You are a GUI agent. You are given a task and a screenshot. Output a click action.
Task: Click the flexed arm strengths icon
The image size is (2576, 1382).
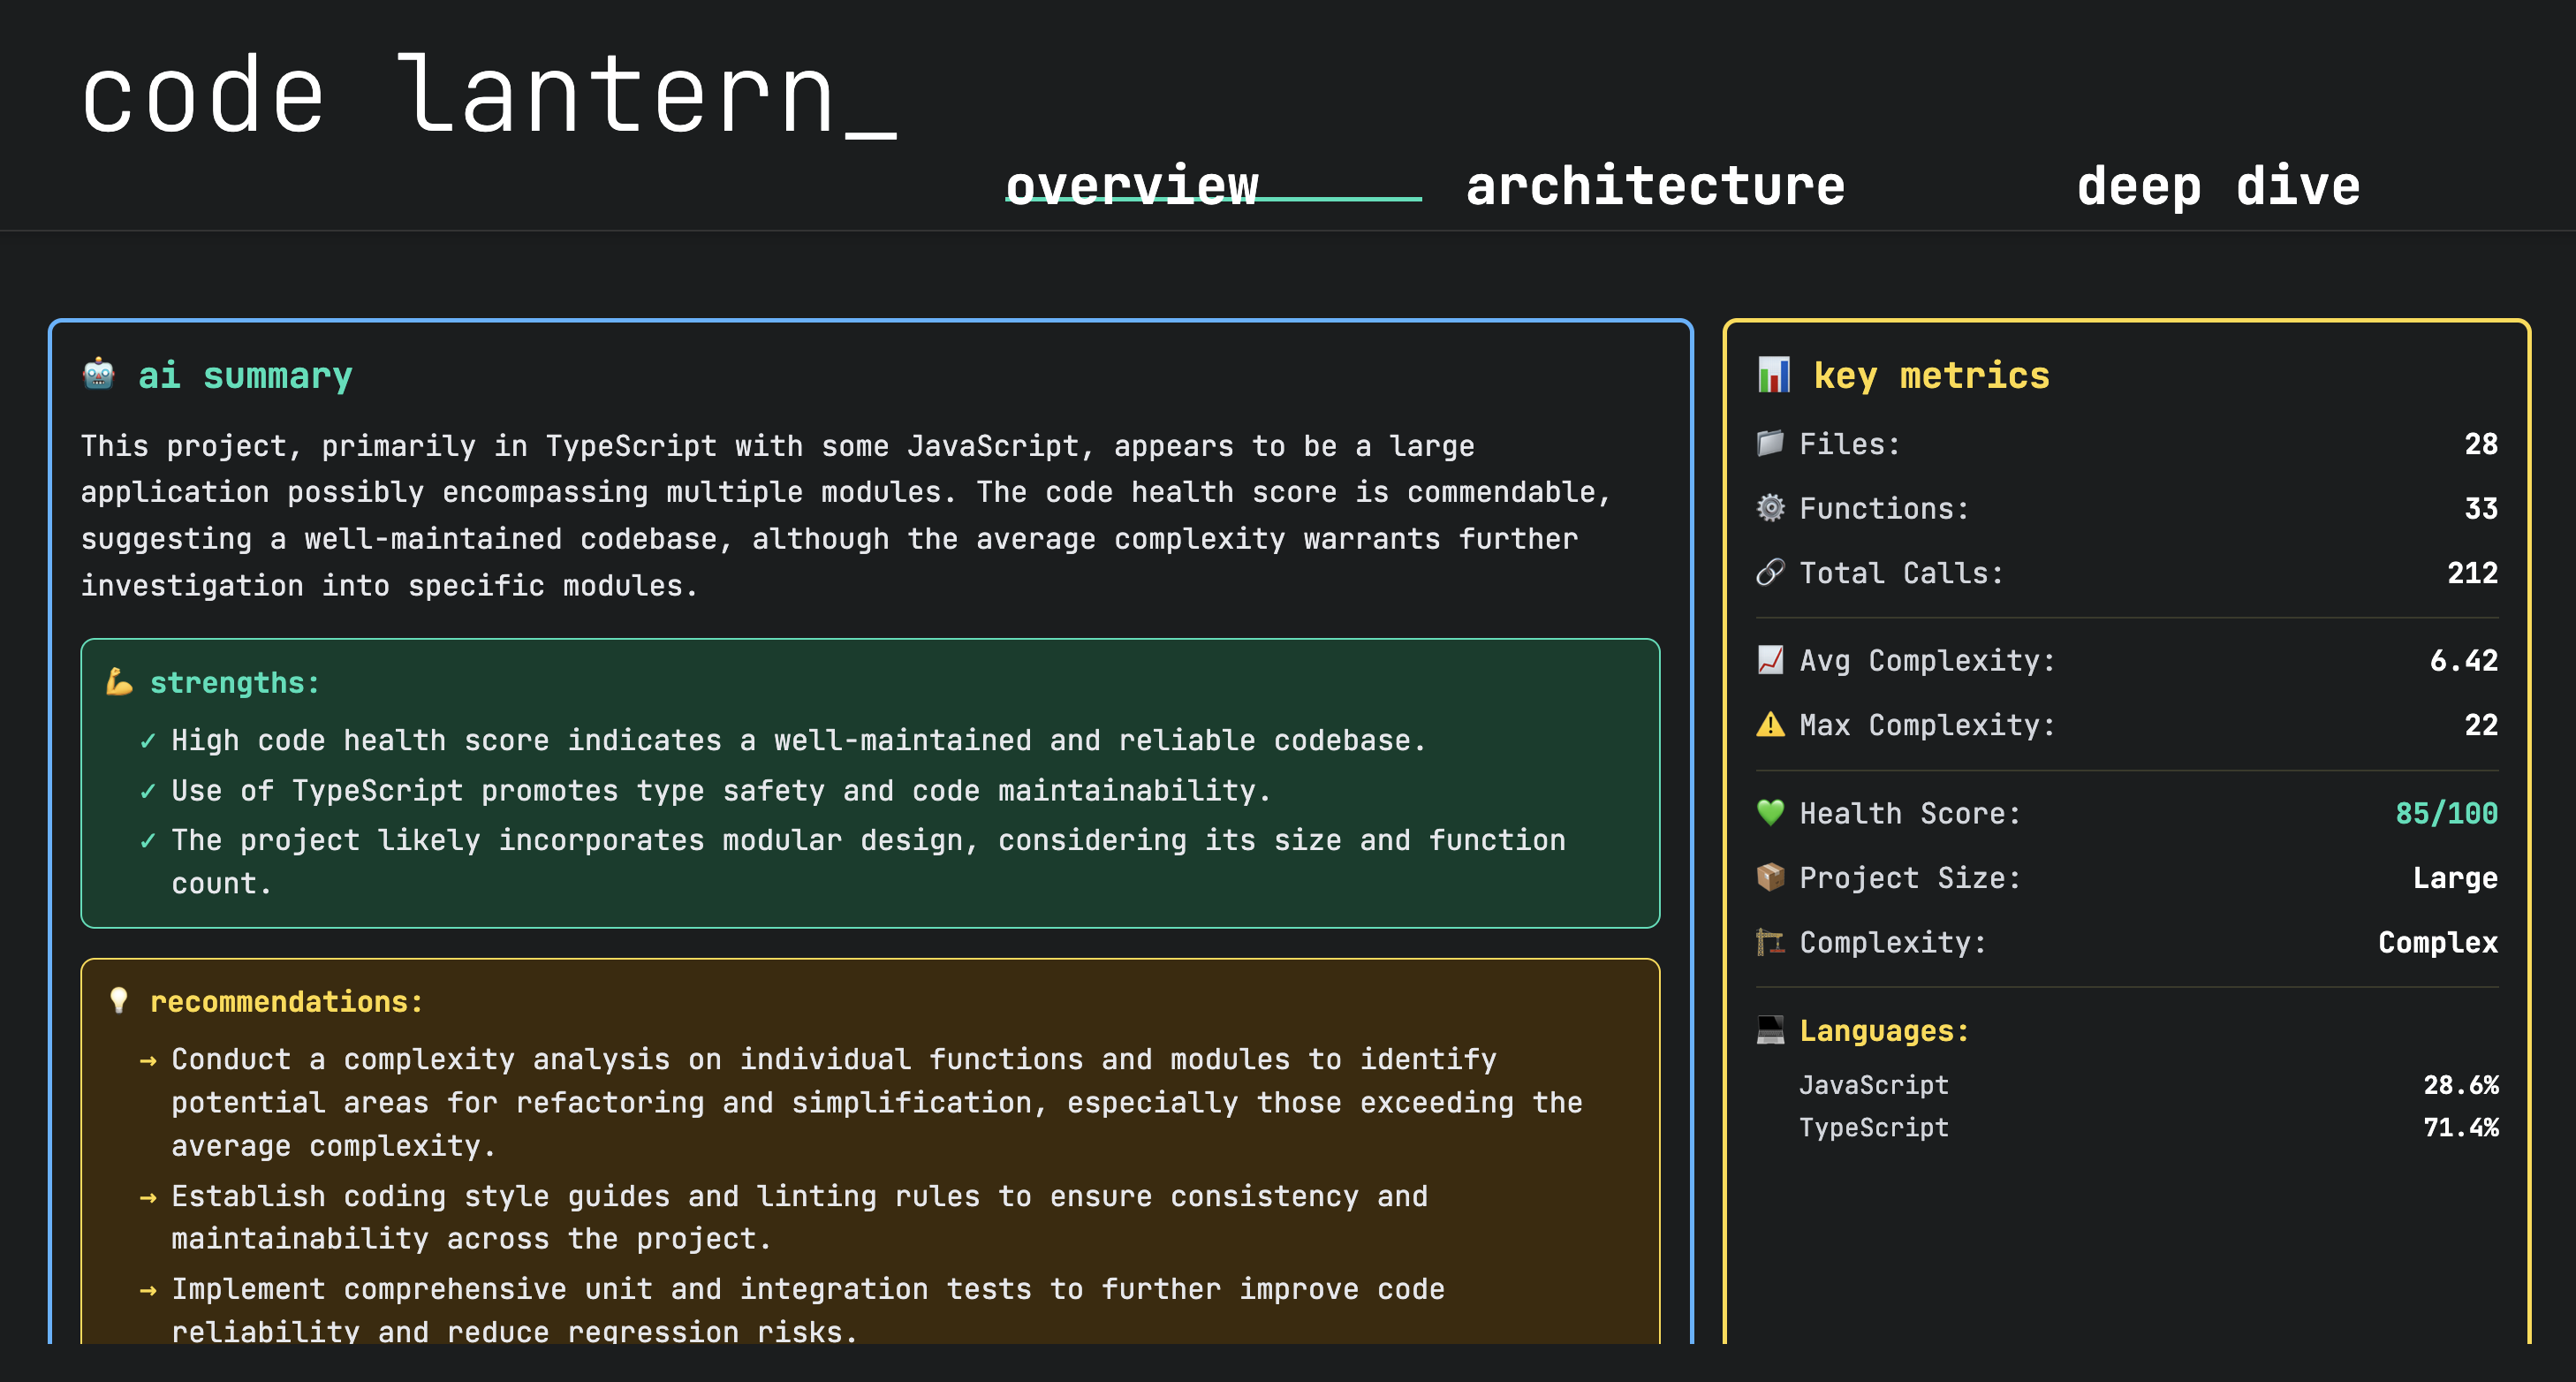point(119,682)
